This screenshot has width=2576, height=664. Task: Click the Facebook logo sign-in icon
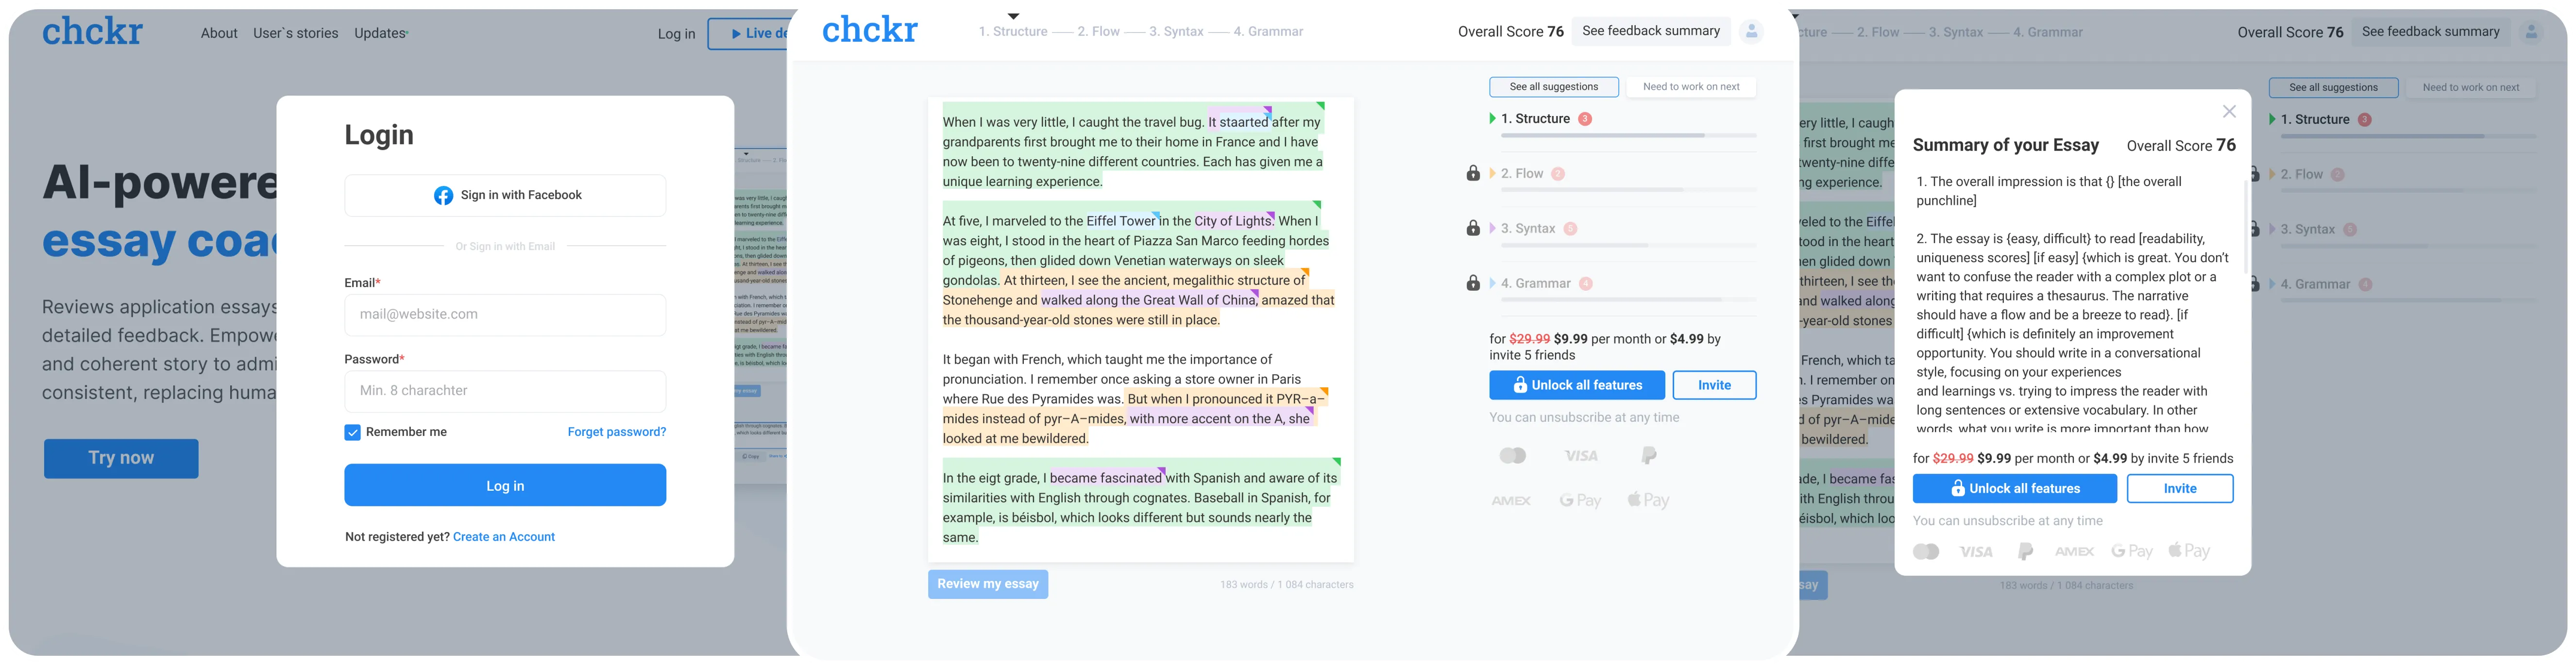tap(443, 196)
